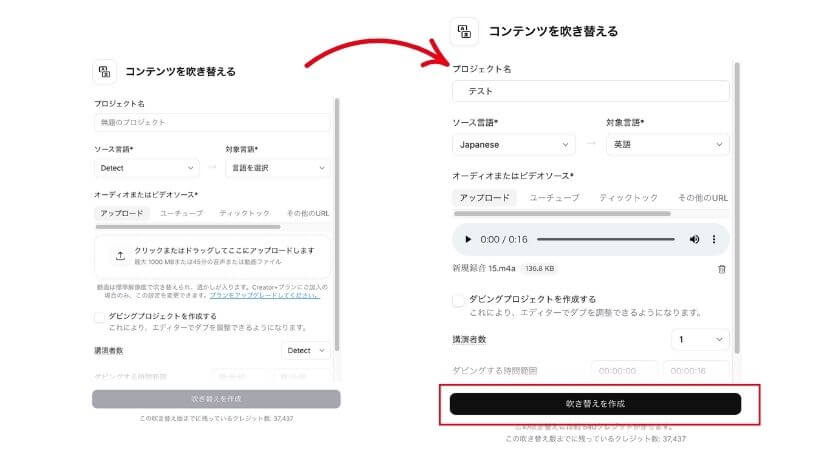Delete the 新規録音 15.m4a file with trash icon
Viewport: 830px width, 450px height.
point(721,269)
